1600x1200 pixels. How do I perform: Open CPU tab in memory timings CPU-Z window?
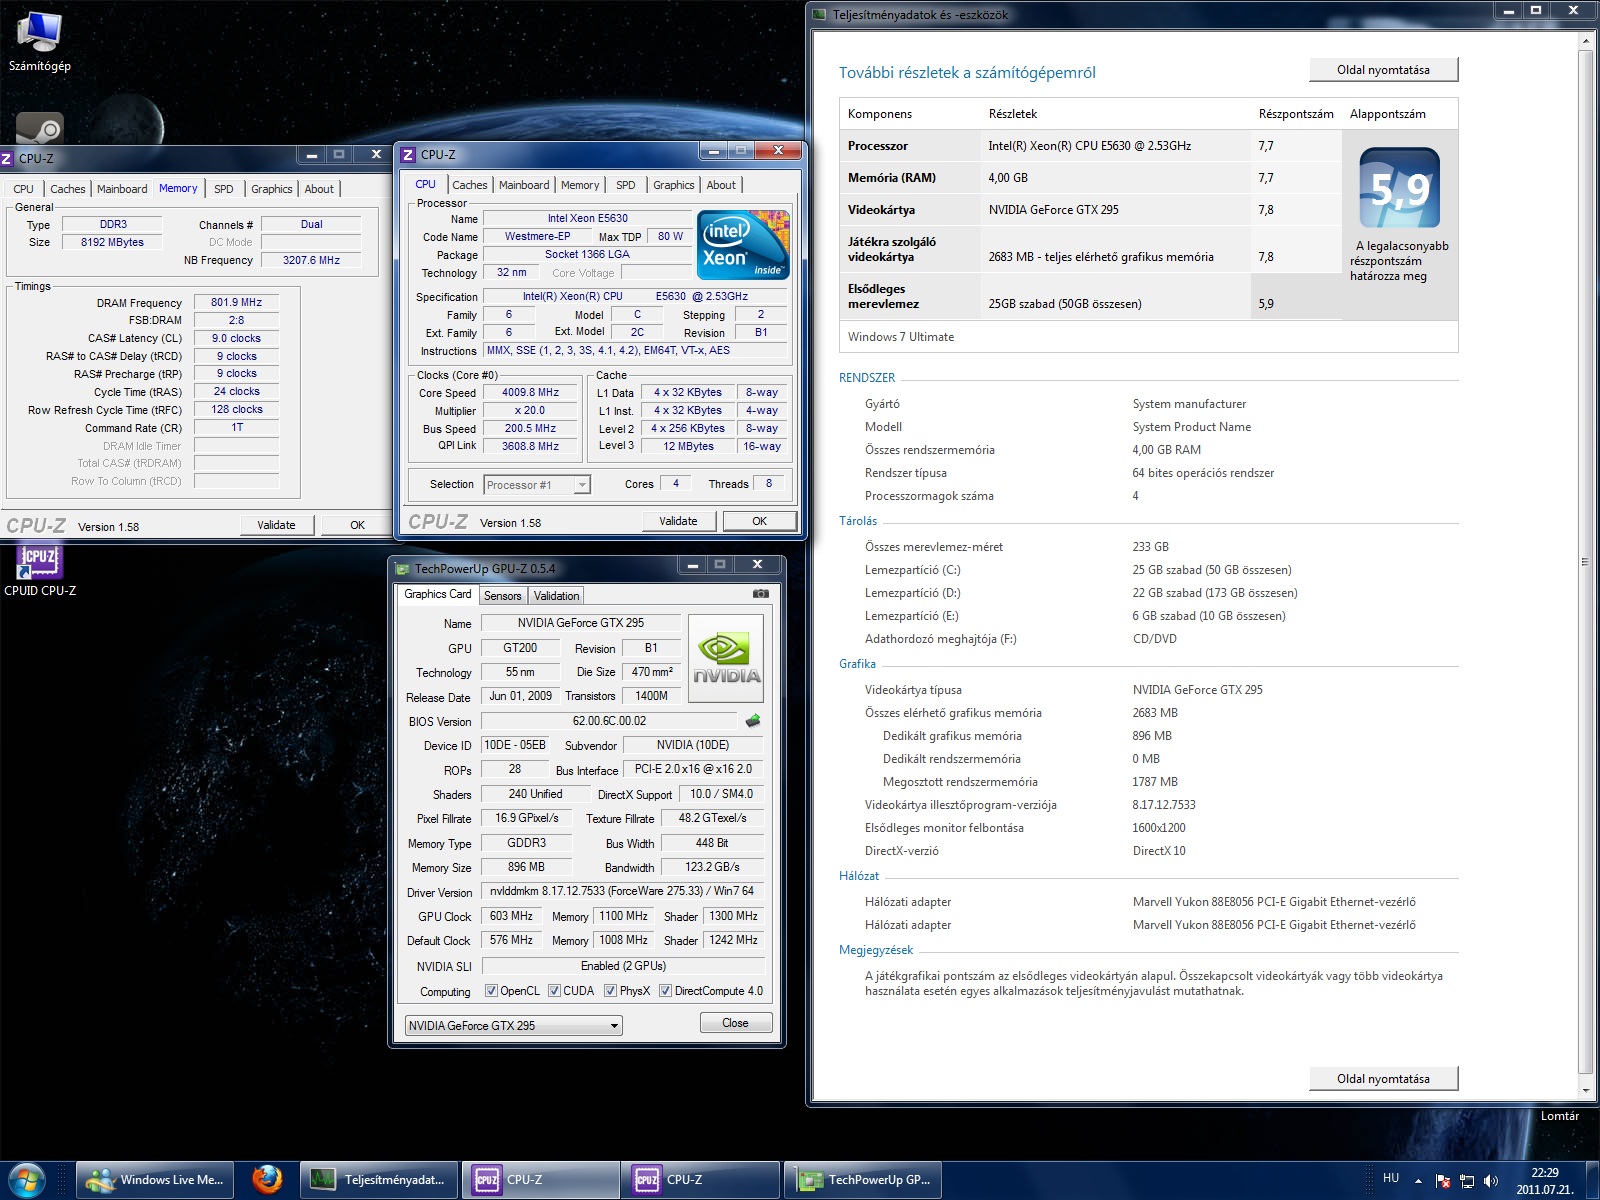(24, 189)
